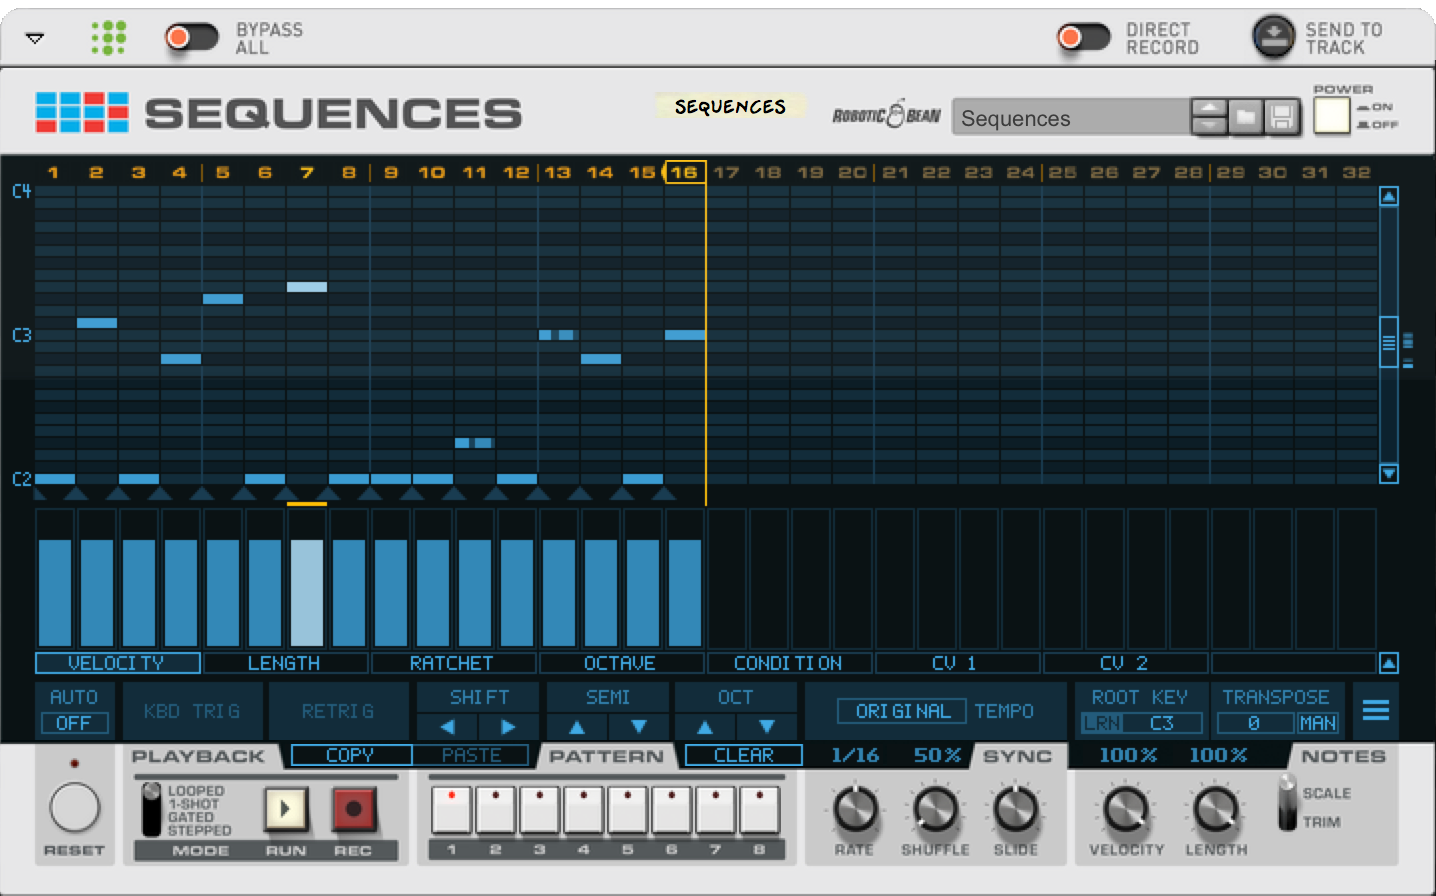Switch to the CV 2 lane tab

[1125, 663]
